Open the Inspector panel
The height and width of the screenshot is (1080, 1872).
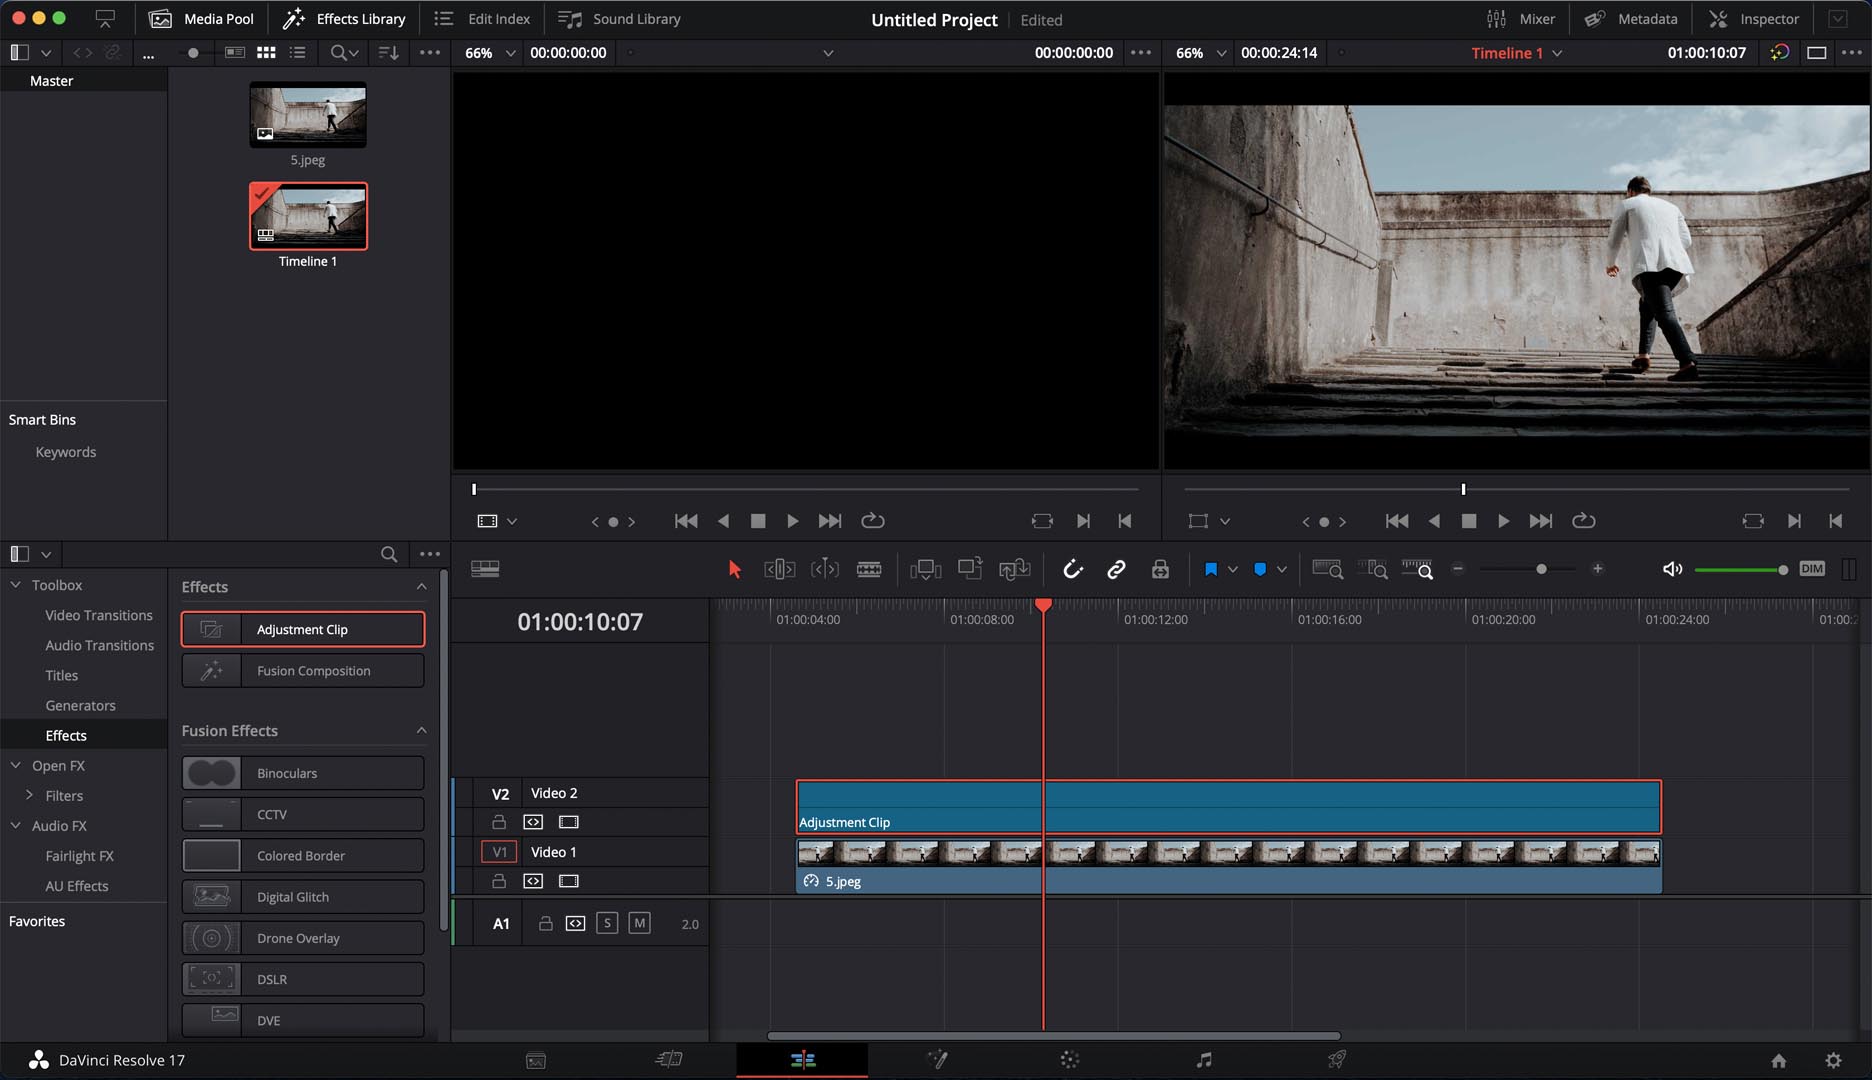(1754, 19)
